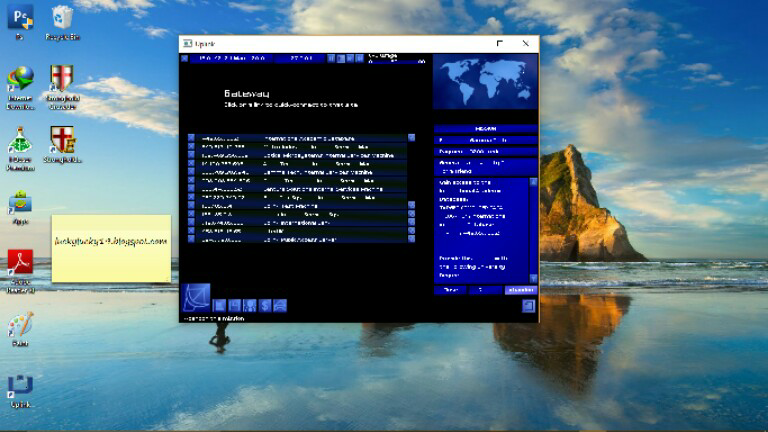The height and width of the screenshot is (432, 768).
Task: Open the hardware screen icon in bottom toolbar
Action: (220, 305)
